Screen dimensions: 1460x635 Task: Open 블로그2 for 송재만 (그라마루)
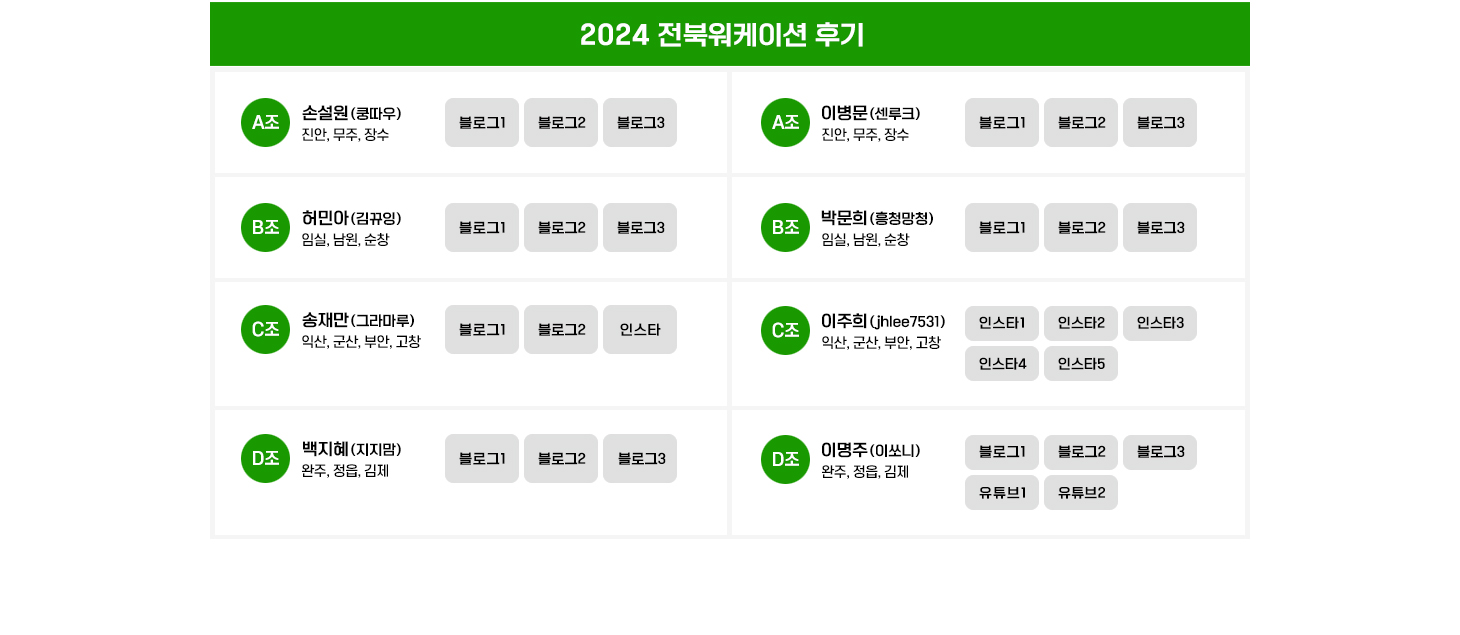point(561,330)
